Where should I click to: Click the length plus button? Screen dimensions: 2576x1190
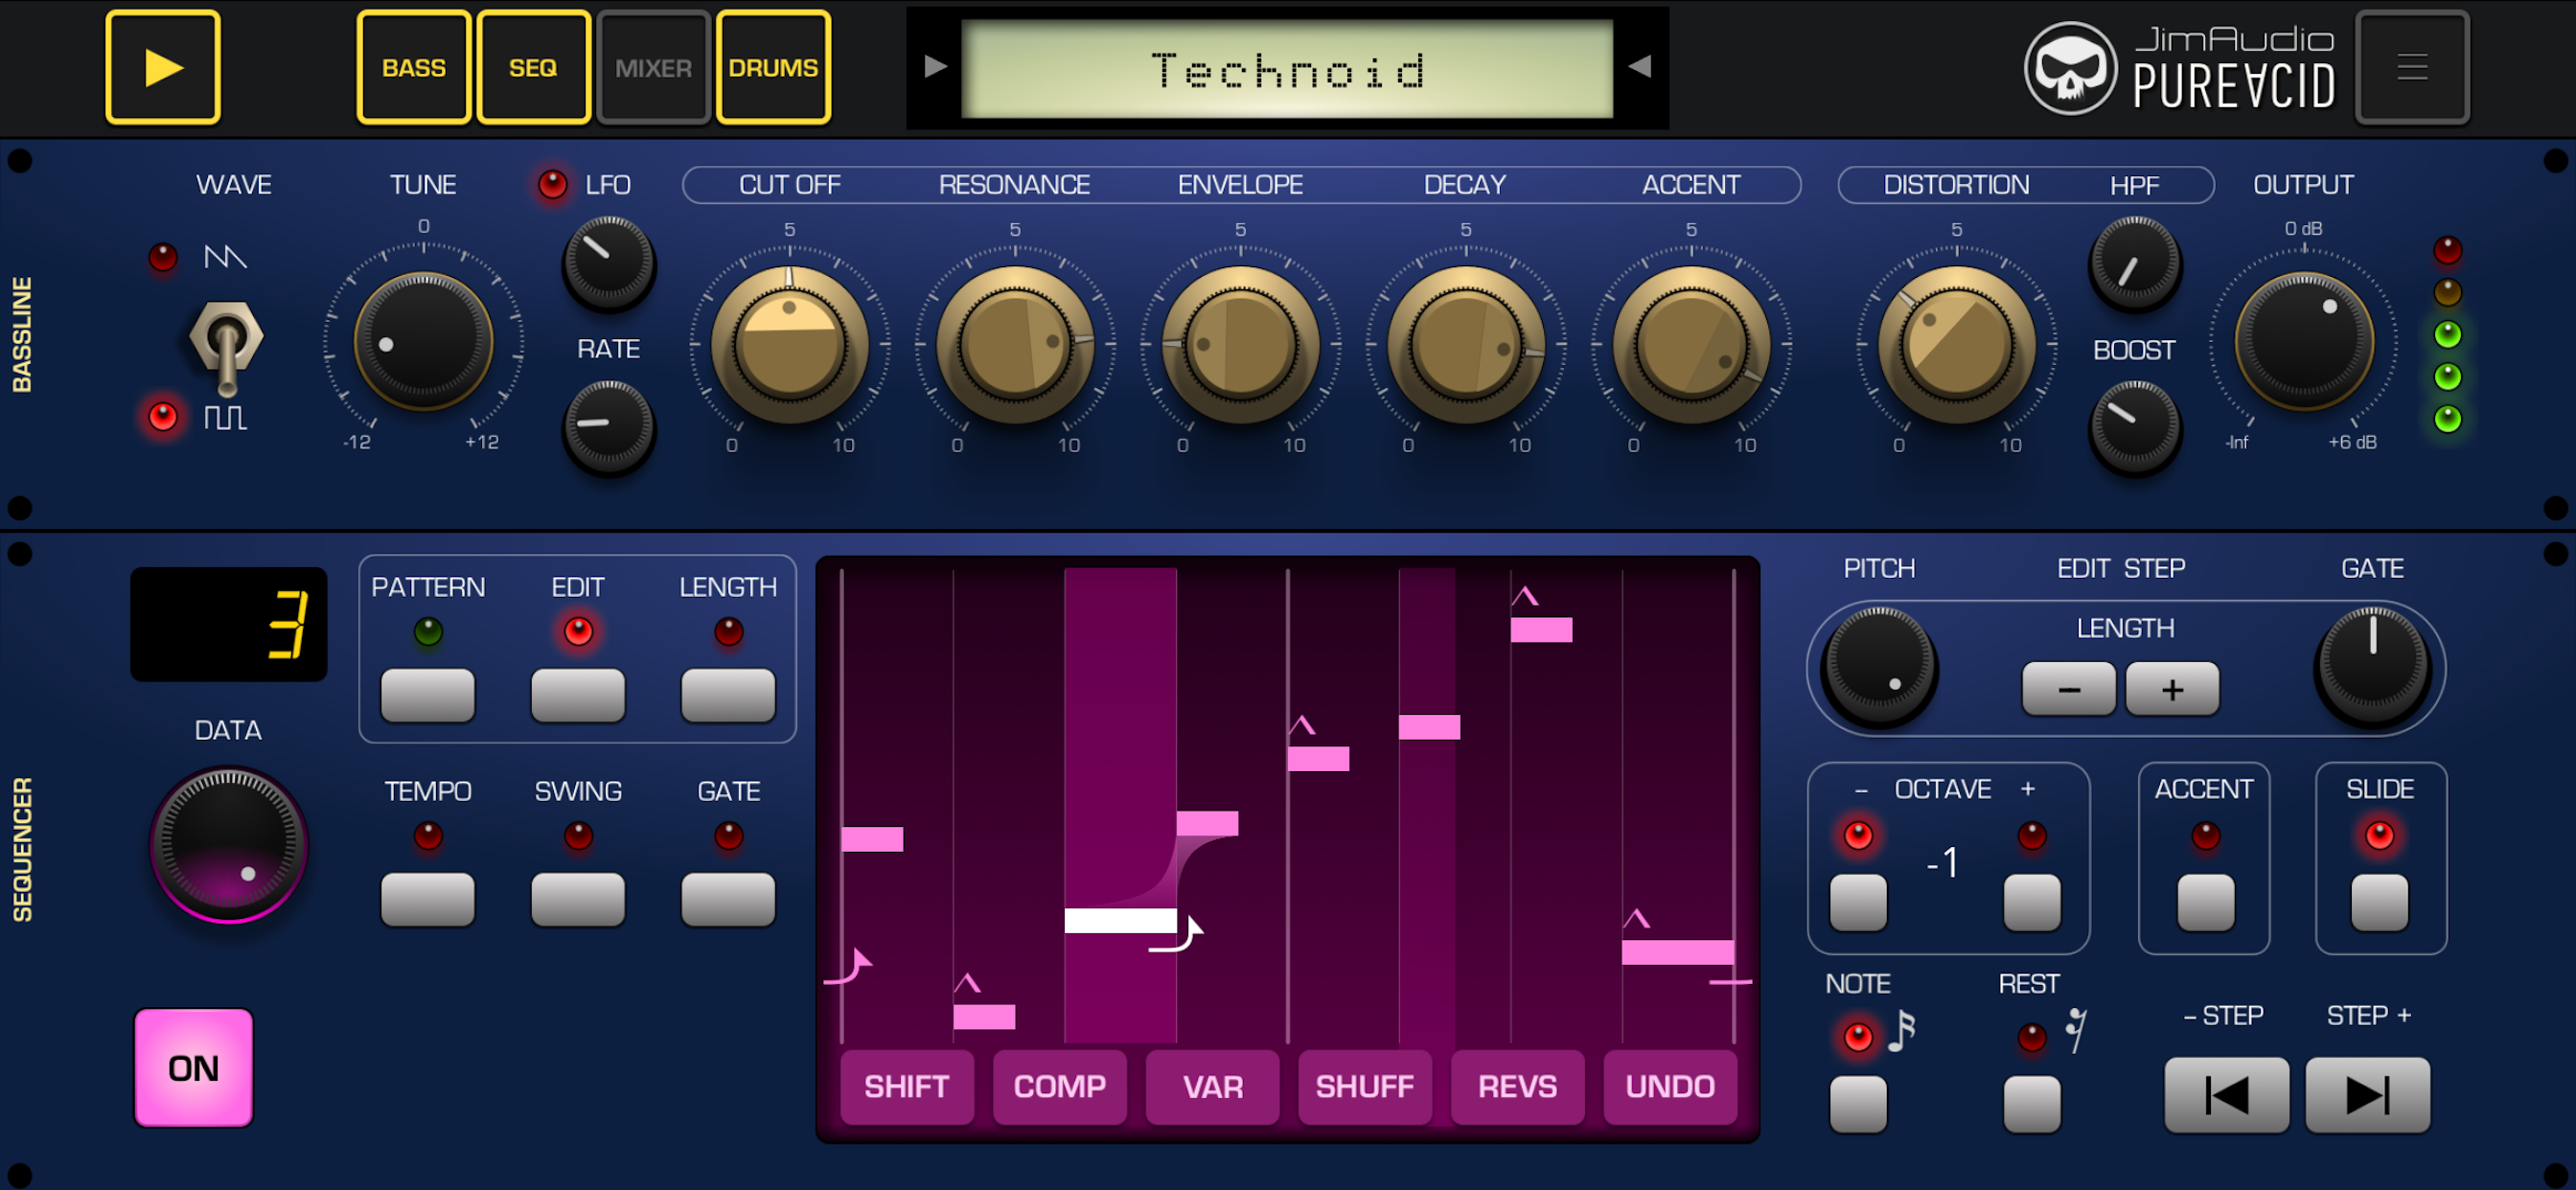pyautogui.click(x=2171, y=689)
